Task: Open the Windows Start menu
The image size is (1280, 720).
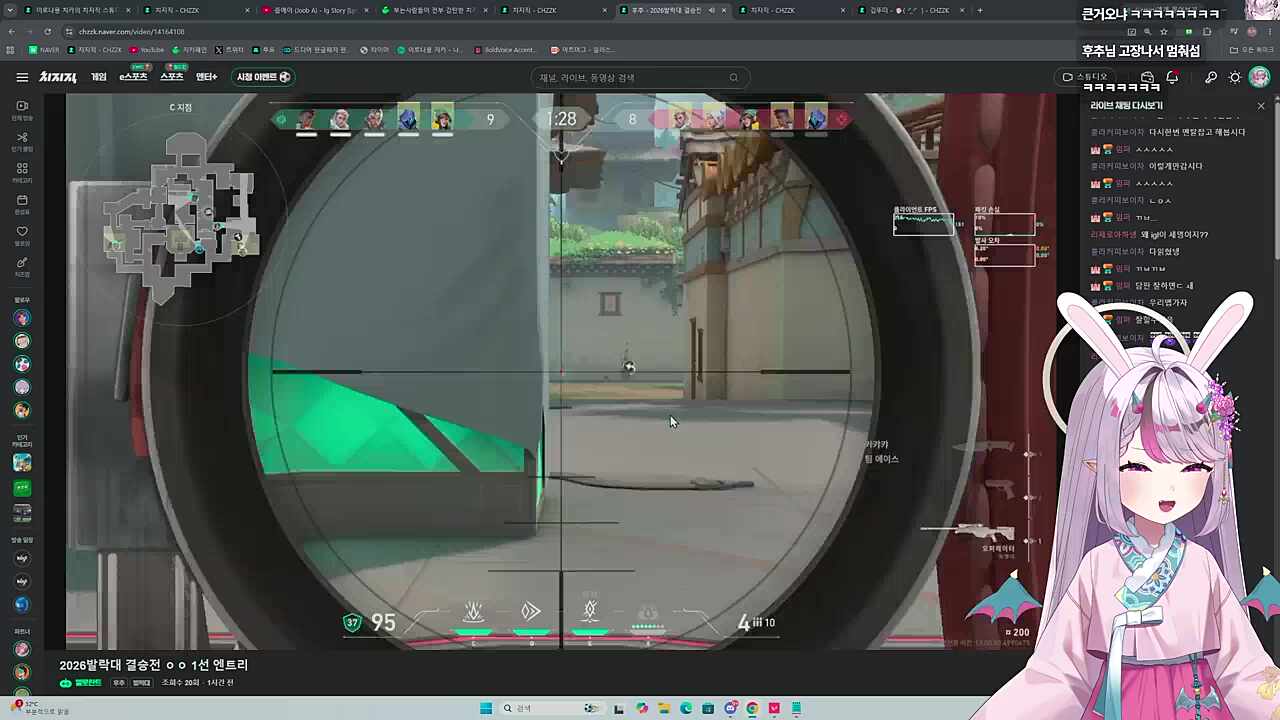Action: [486, 708]
